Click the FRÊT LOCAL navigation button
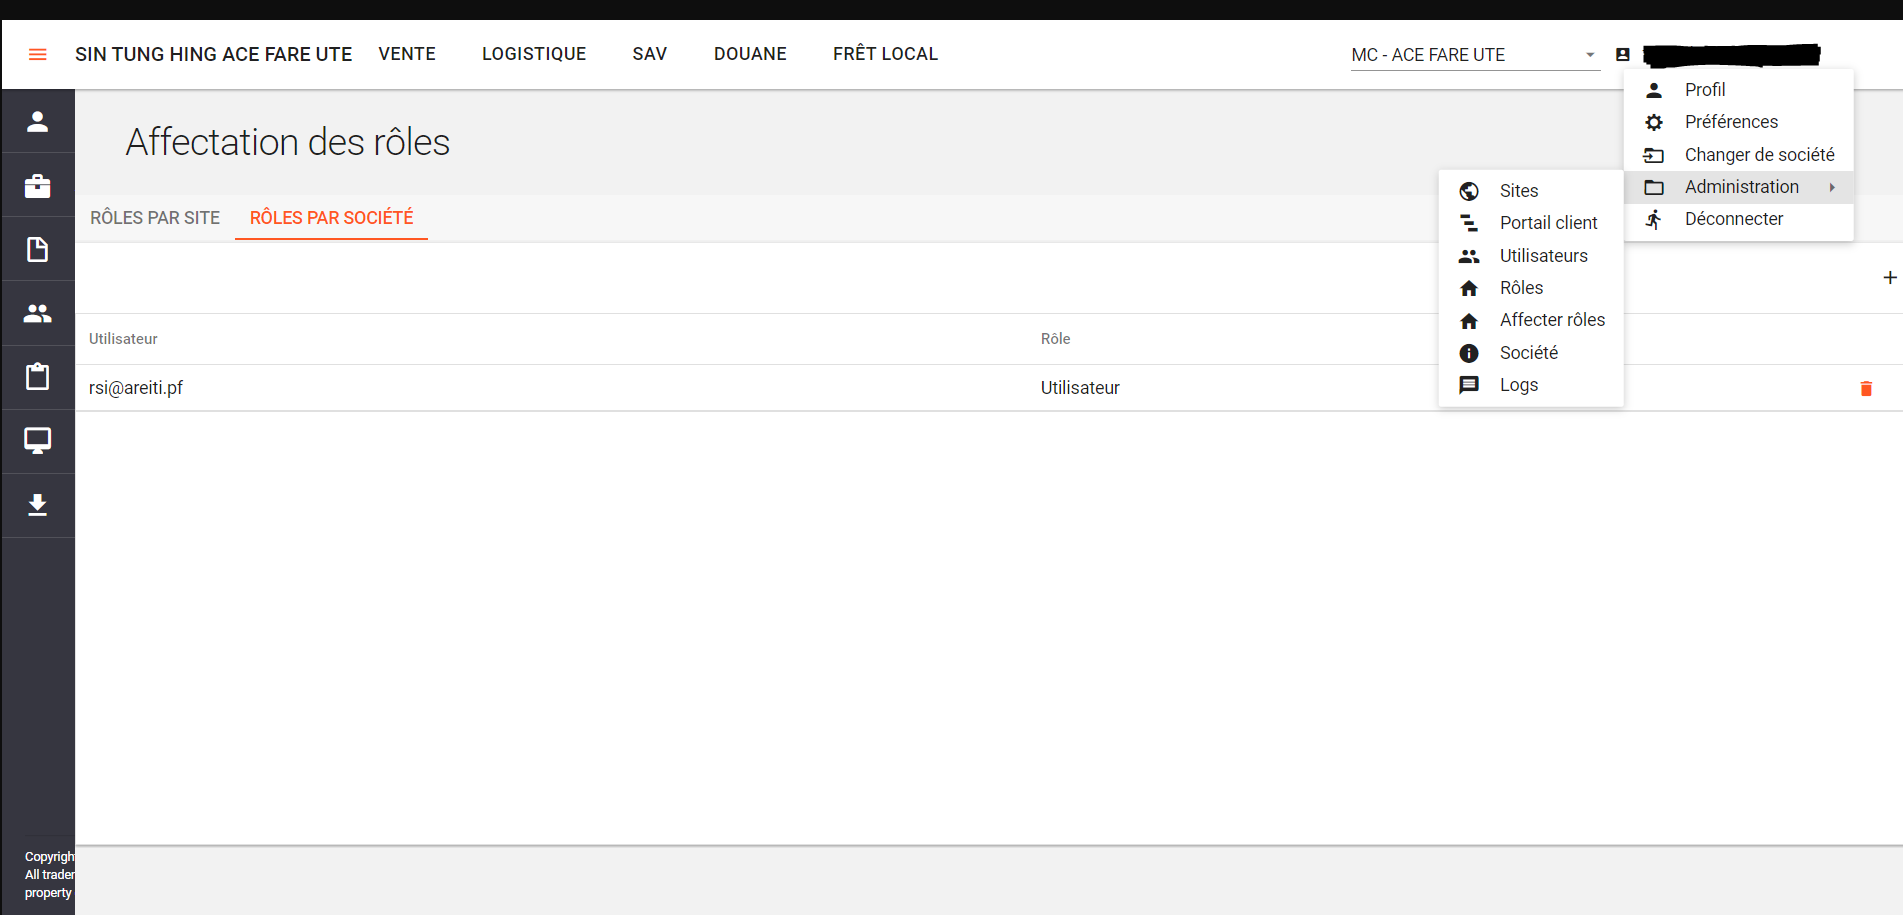 tap(885, 54)
